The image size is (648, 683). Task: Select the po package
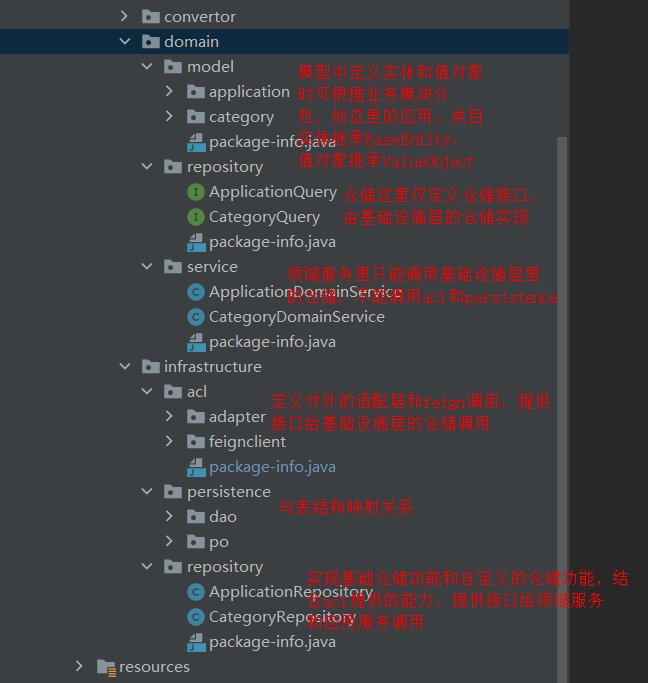point(218,542)
